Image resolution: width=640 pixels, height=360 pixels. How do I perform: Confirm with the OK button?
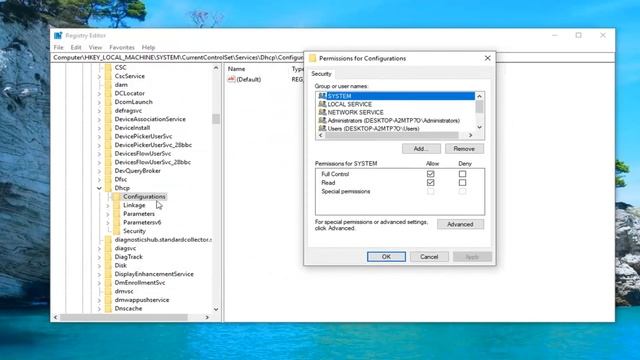pyautogui.click(x=386, y=257)
